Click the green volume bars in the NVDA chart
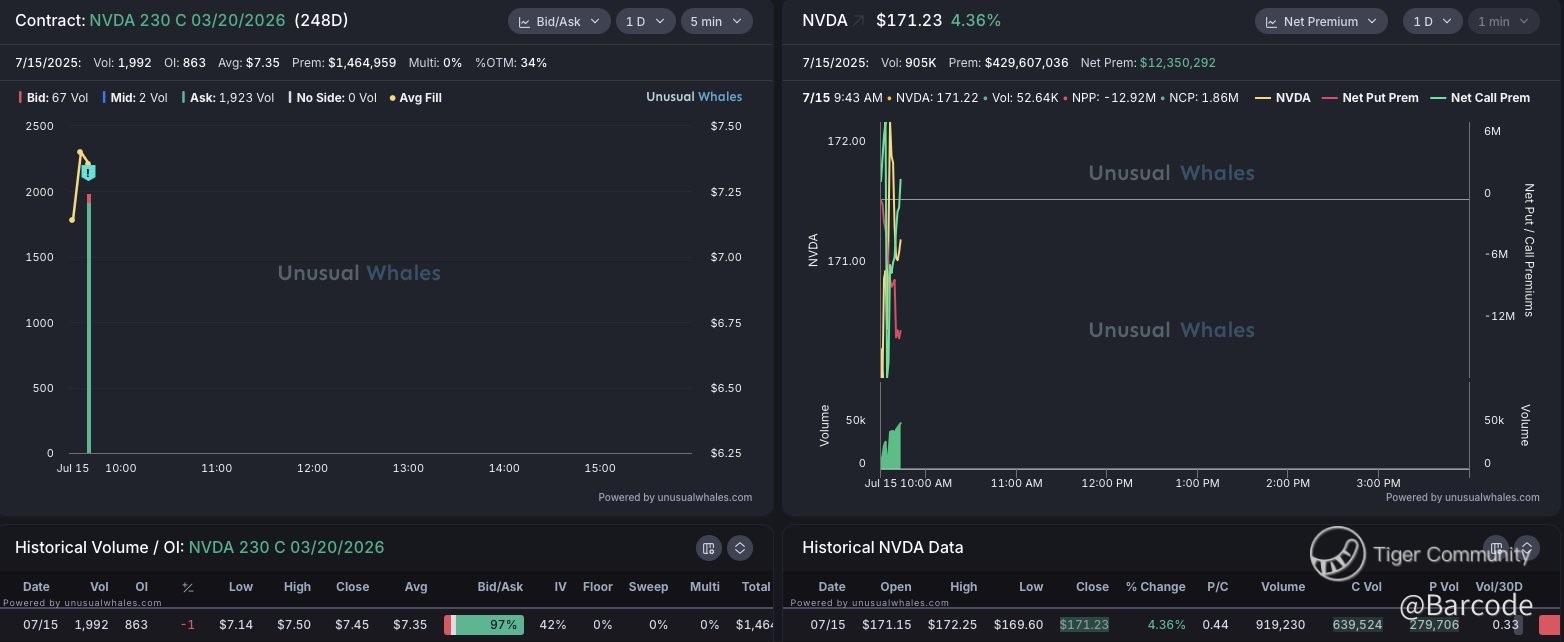 click(x=891, y=447)
